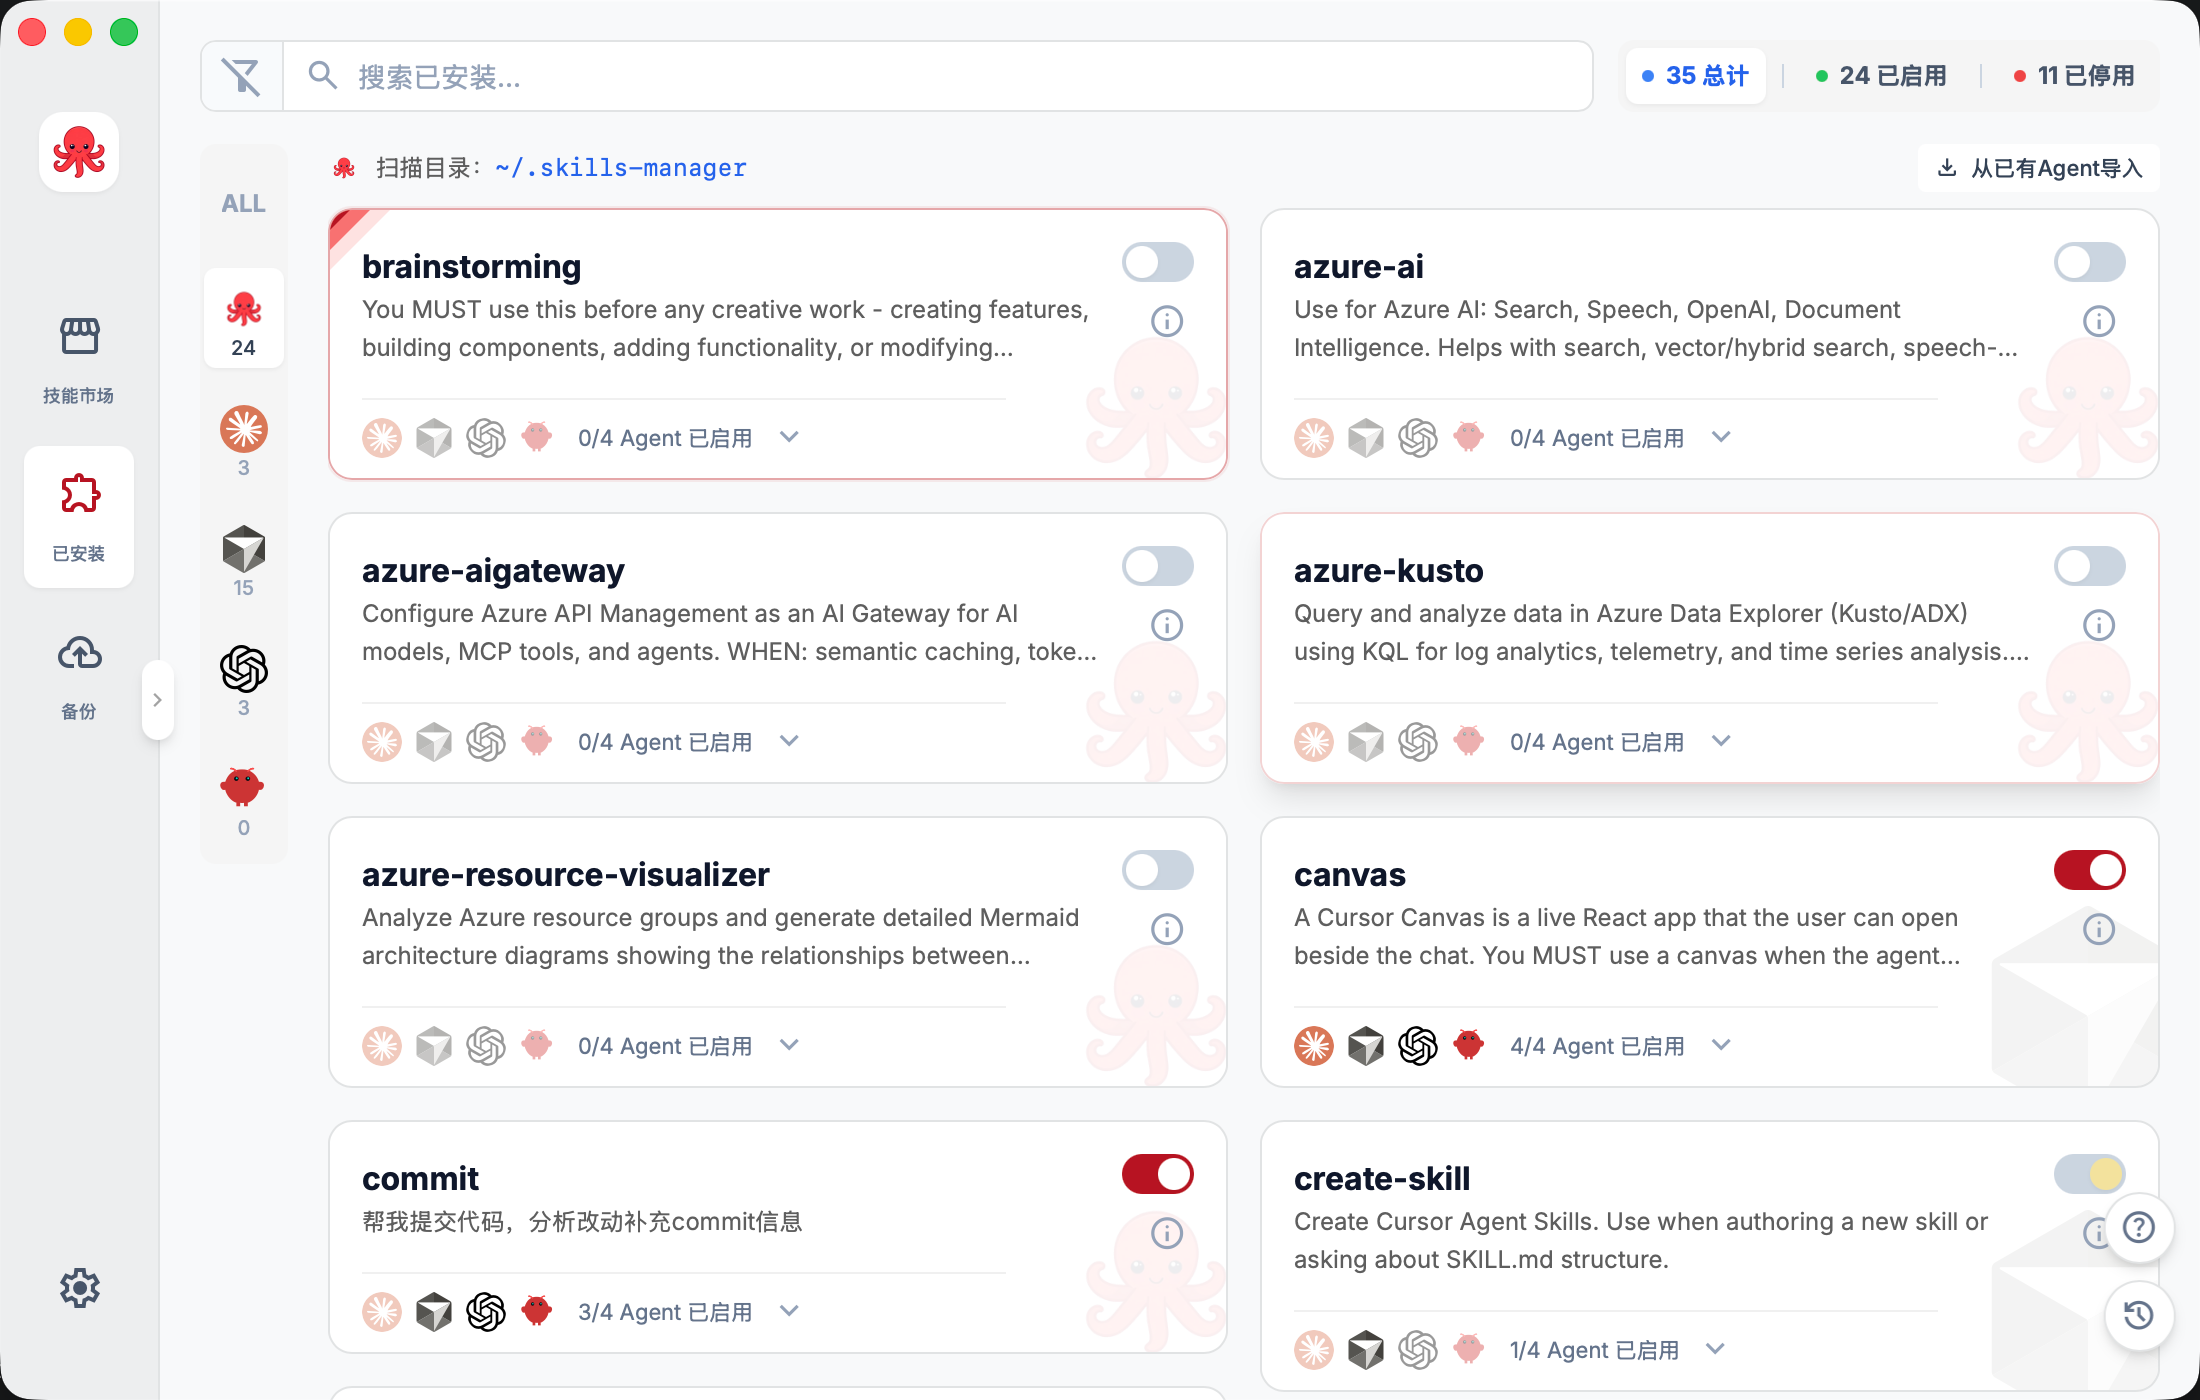Click red bug agent icon on brainstorming card

point(537,437)
